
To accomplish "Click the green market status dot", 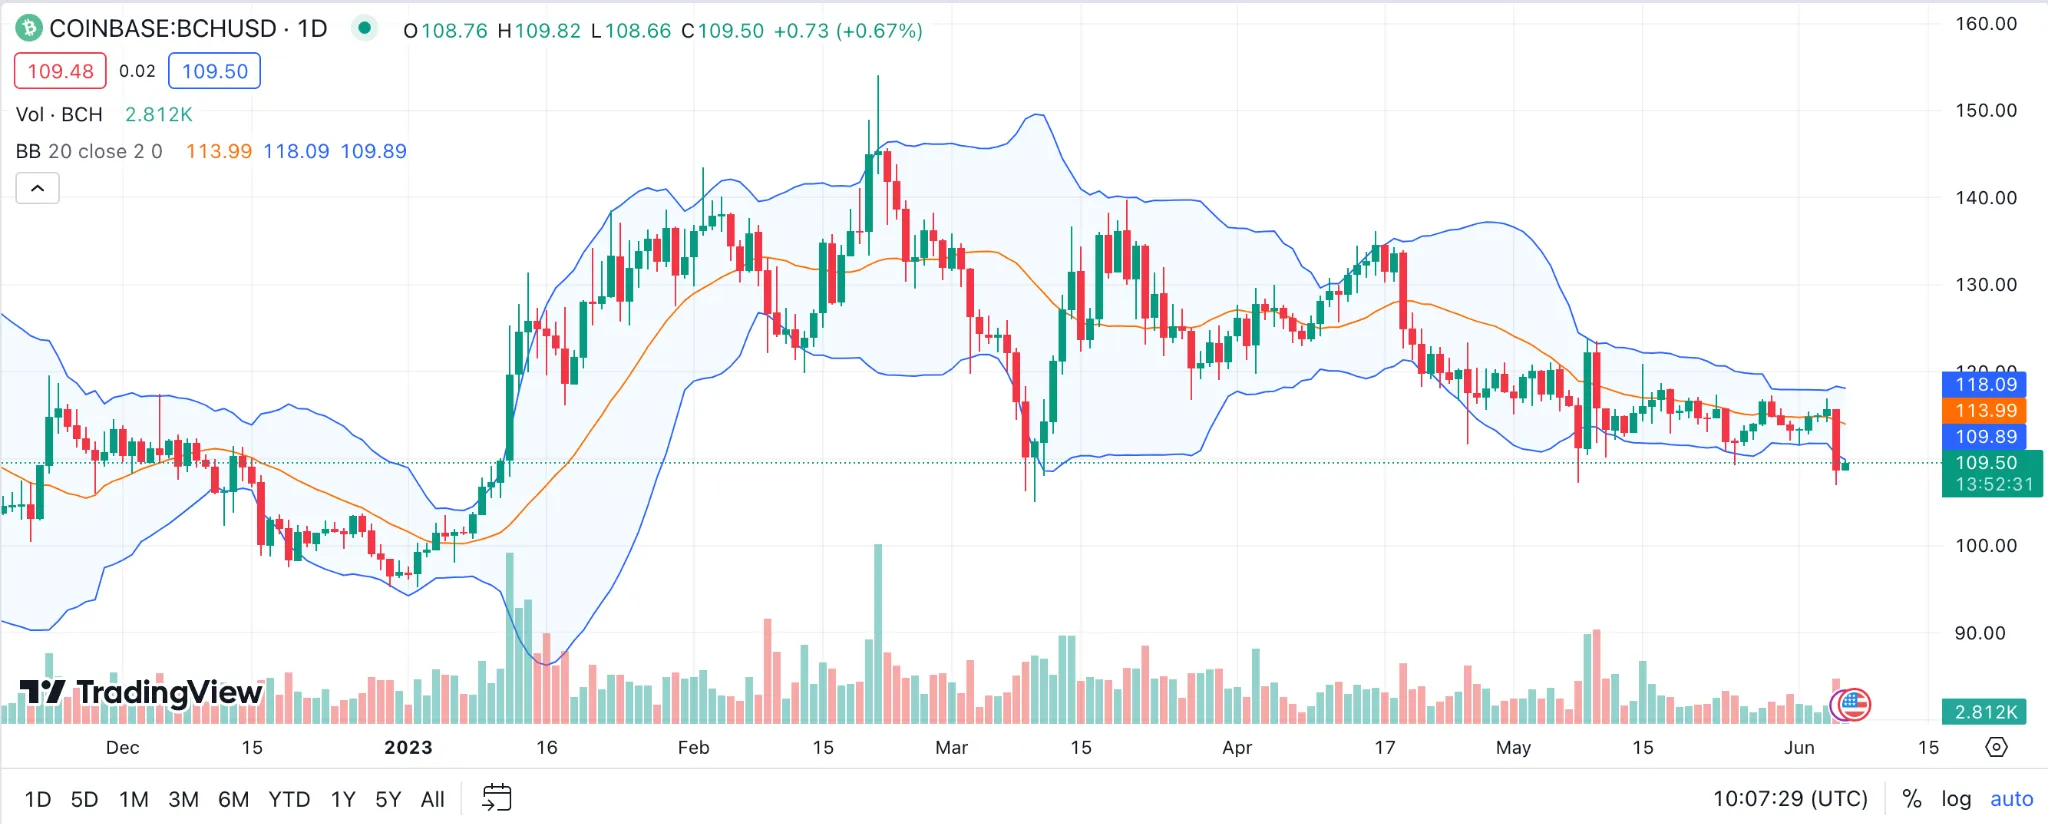I will 365,28.
